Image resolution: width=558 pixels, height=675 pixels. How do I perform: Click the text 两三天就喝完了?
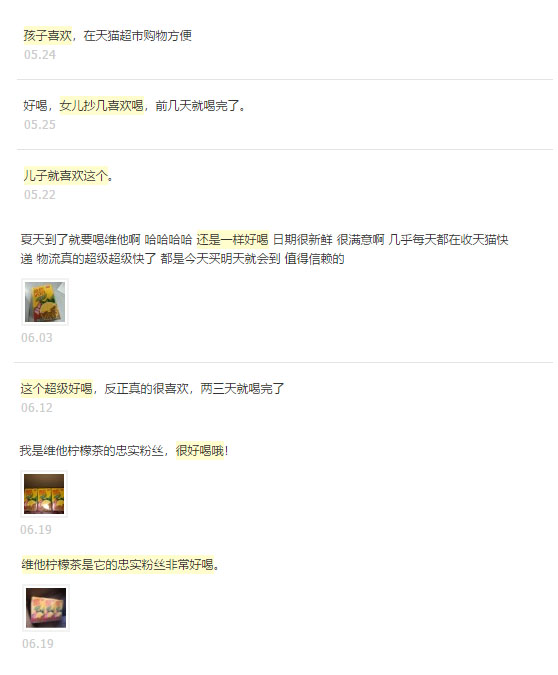(x=242, y=389)
